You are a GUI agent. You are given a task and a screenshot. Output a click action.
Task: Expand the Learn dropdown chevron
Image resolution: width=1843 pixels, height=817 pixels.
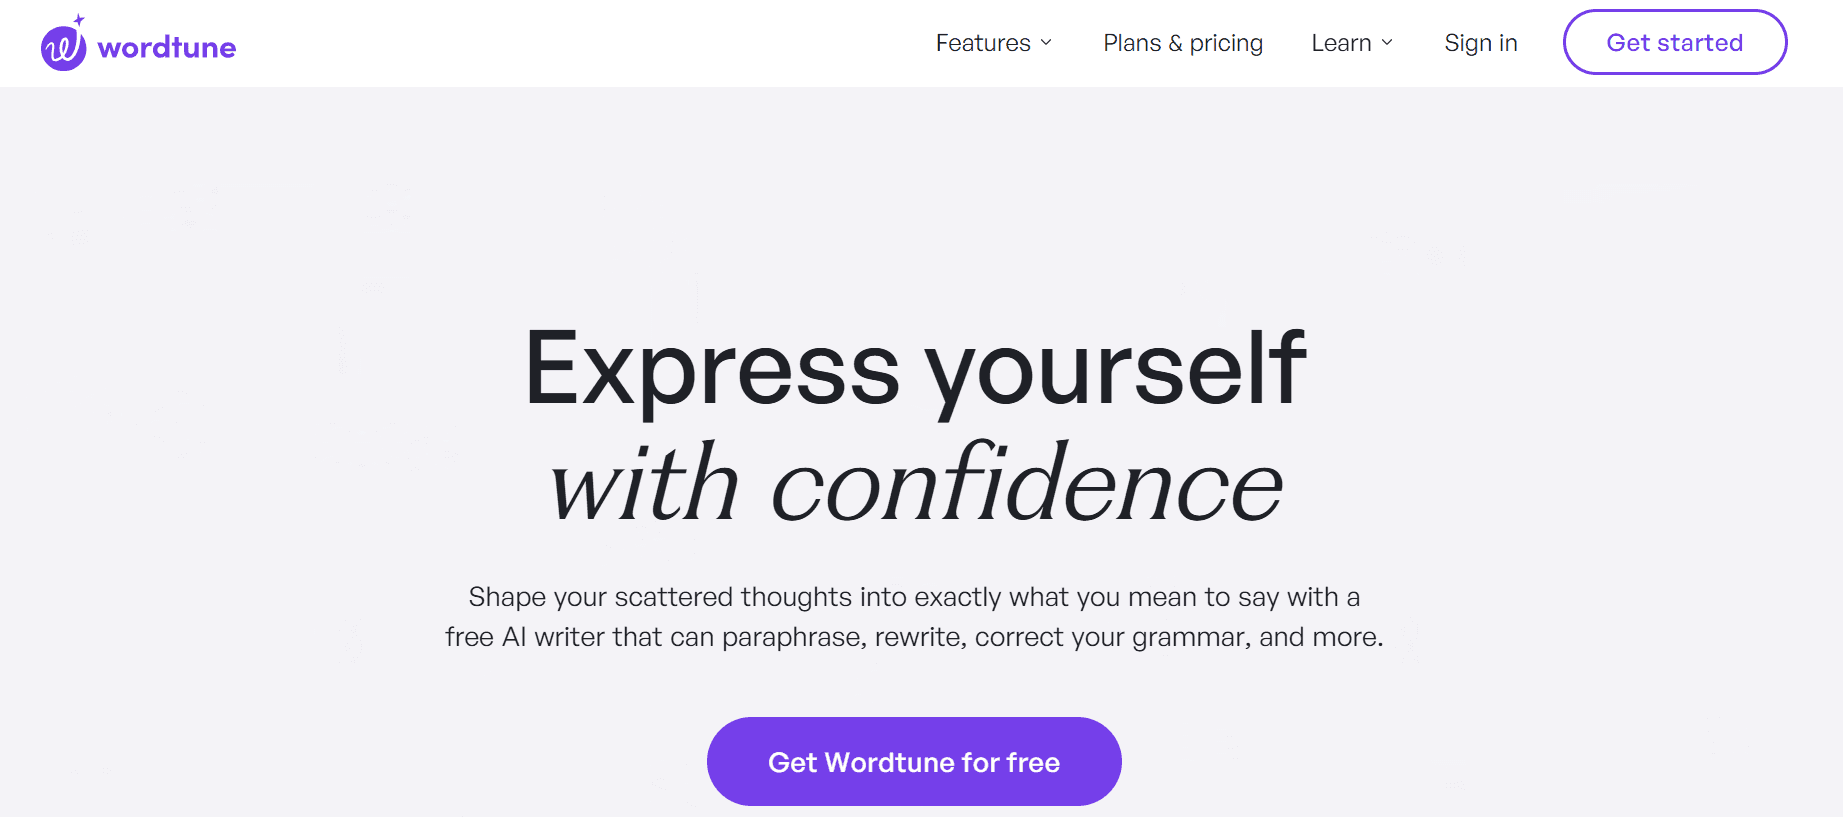point(1388,44)
